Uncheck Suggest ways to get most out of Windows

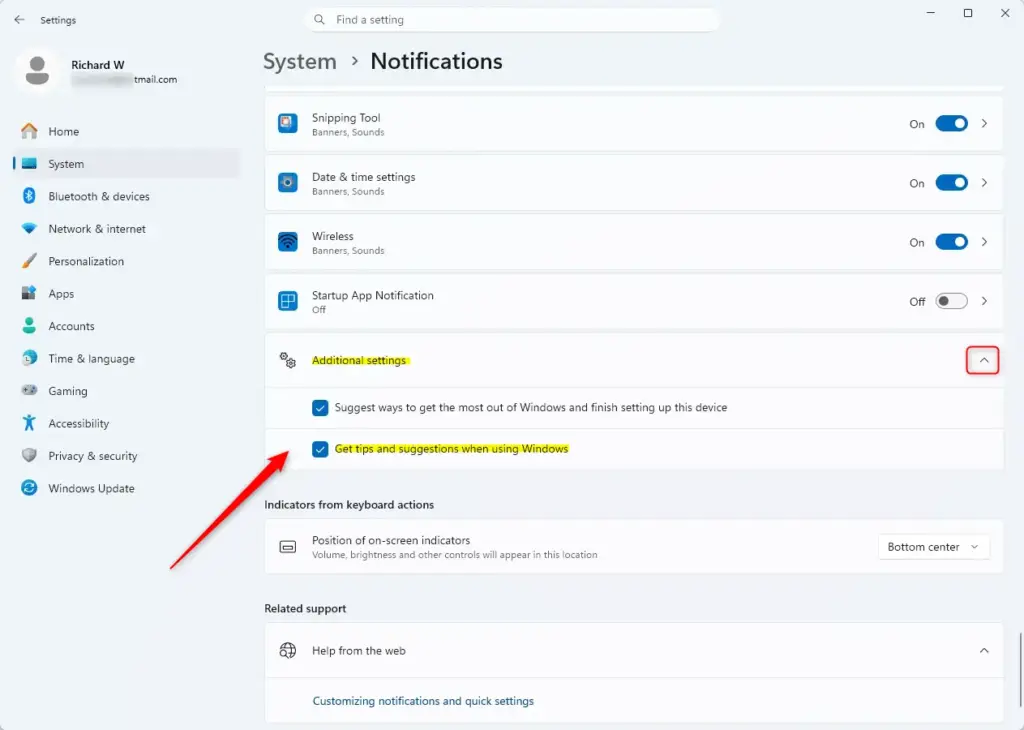(x=320, y=407)
